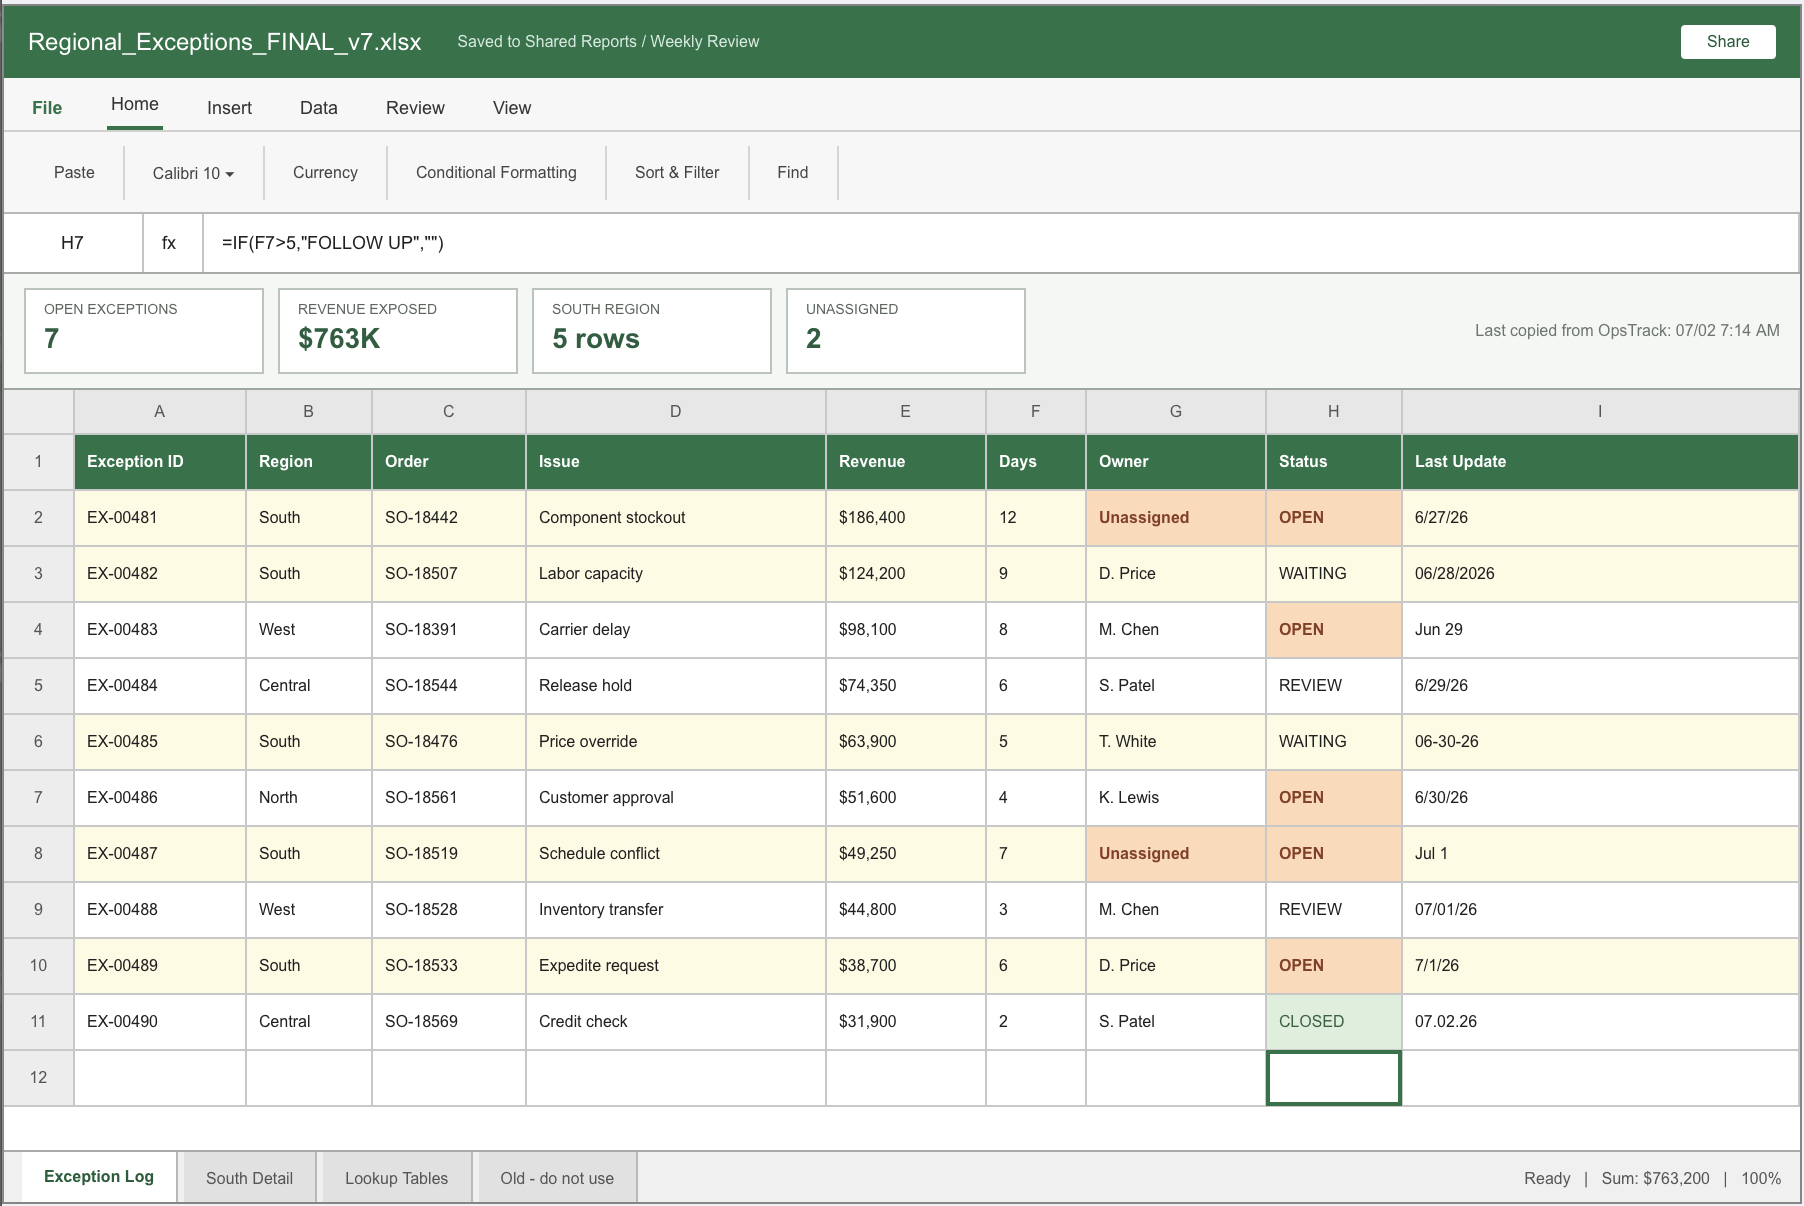The height and width of the screenshot is (1206, 1804).
Task: Click the K. Lewis owner cell
Action: pyautogui.click(x=1176, y=797)
